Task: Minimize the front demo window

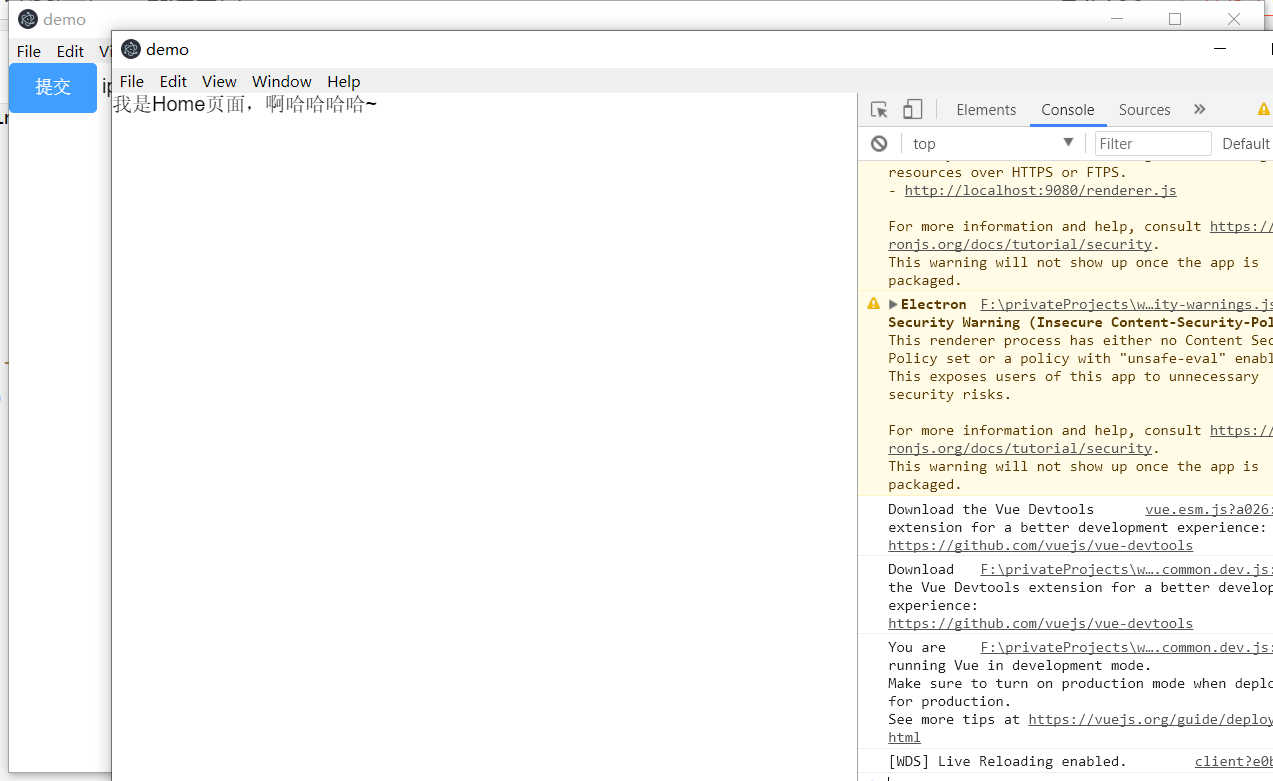Action: point(1220,48)
